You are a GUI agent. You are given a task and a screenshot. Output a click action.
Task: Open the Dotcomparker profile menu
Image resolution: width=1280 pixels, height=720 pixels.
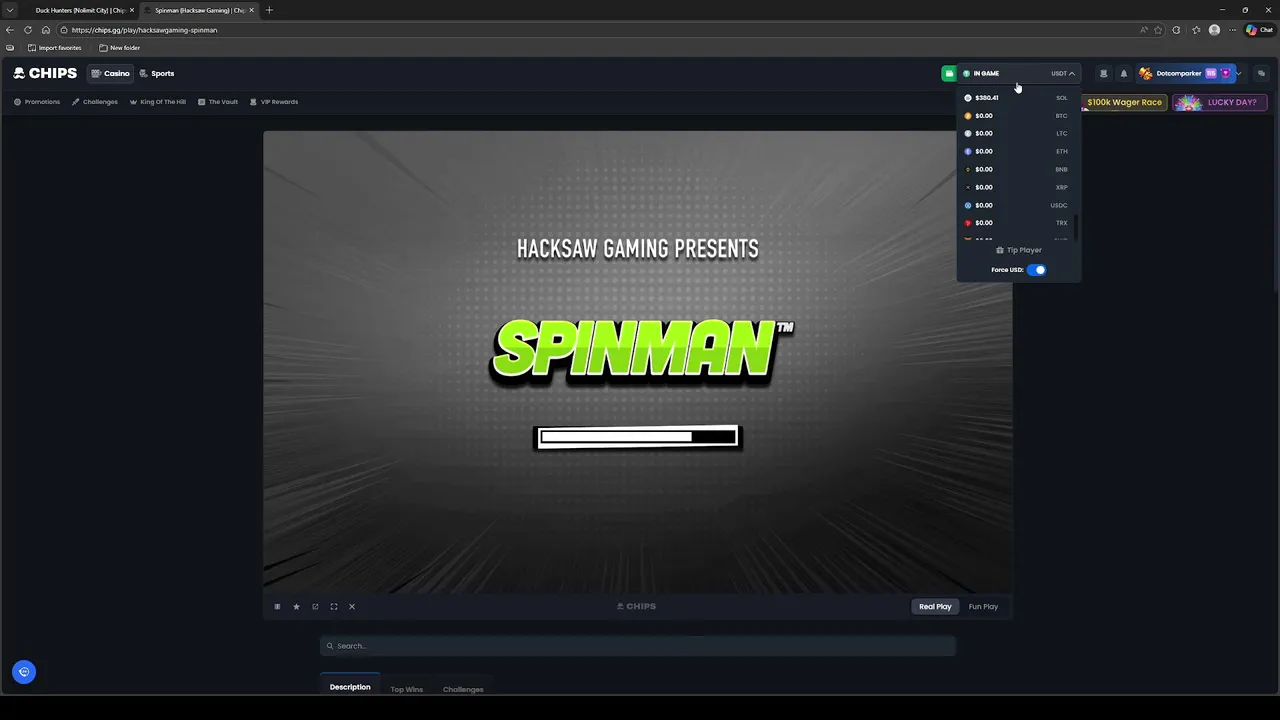pos(1190,73)
